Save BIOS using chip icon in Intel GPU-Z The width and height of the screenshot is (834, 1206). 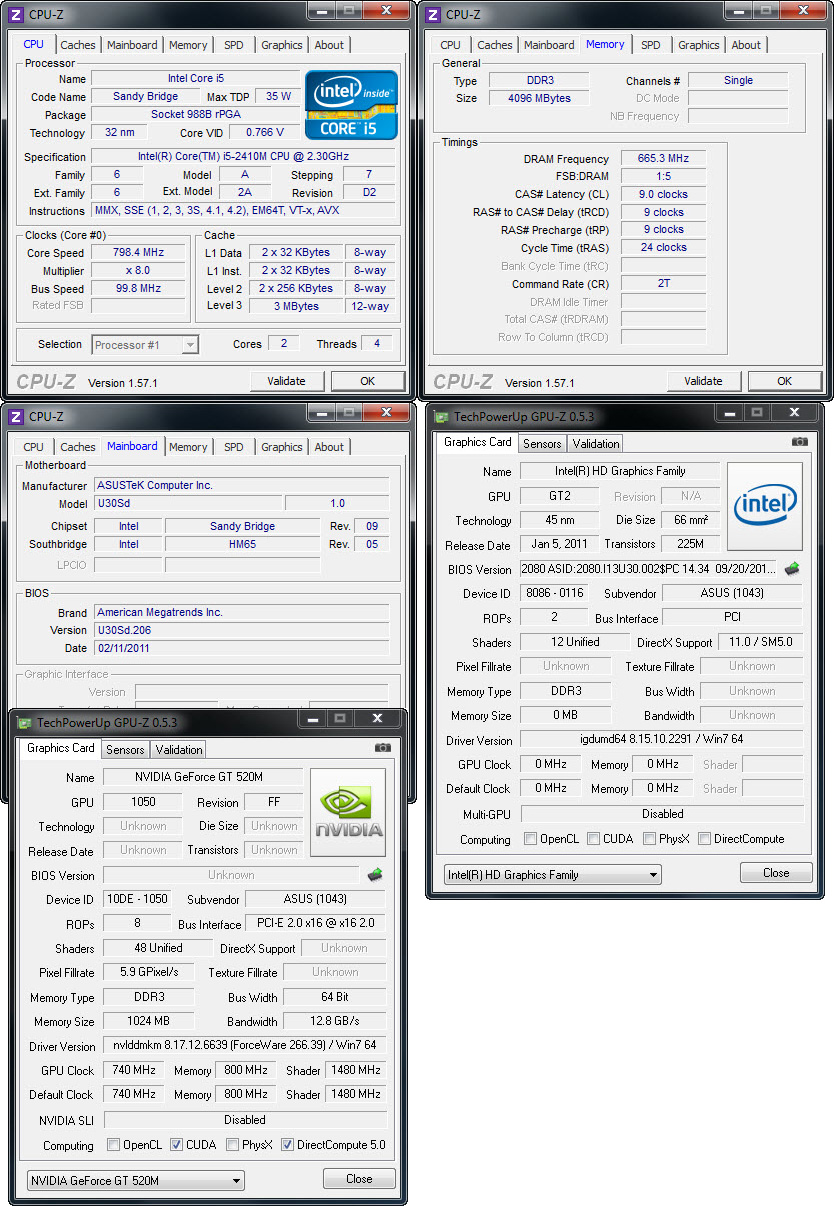(792, 569)
